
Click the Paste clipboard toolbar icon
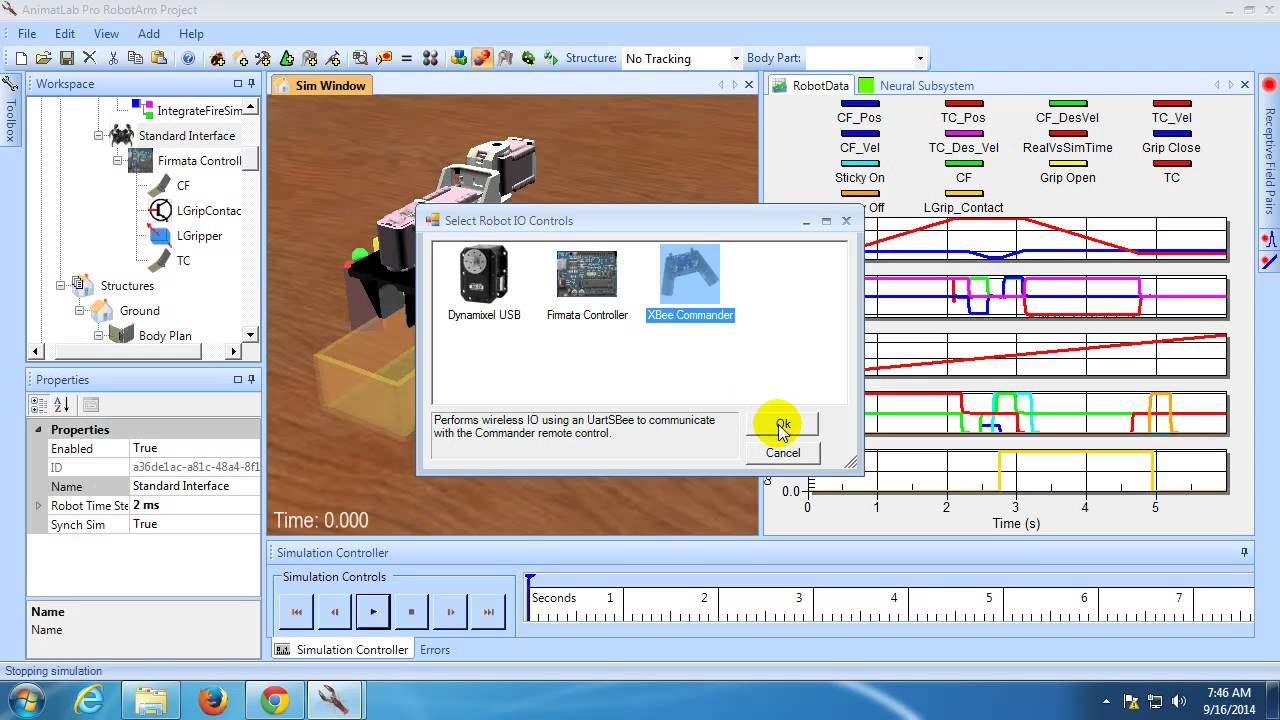pyautogui.click(x=160, y=58)
